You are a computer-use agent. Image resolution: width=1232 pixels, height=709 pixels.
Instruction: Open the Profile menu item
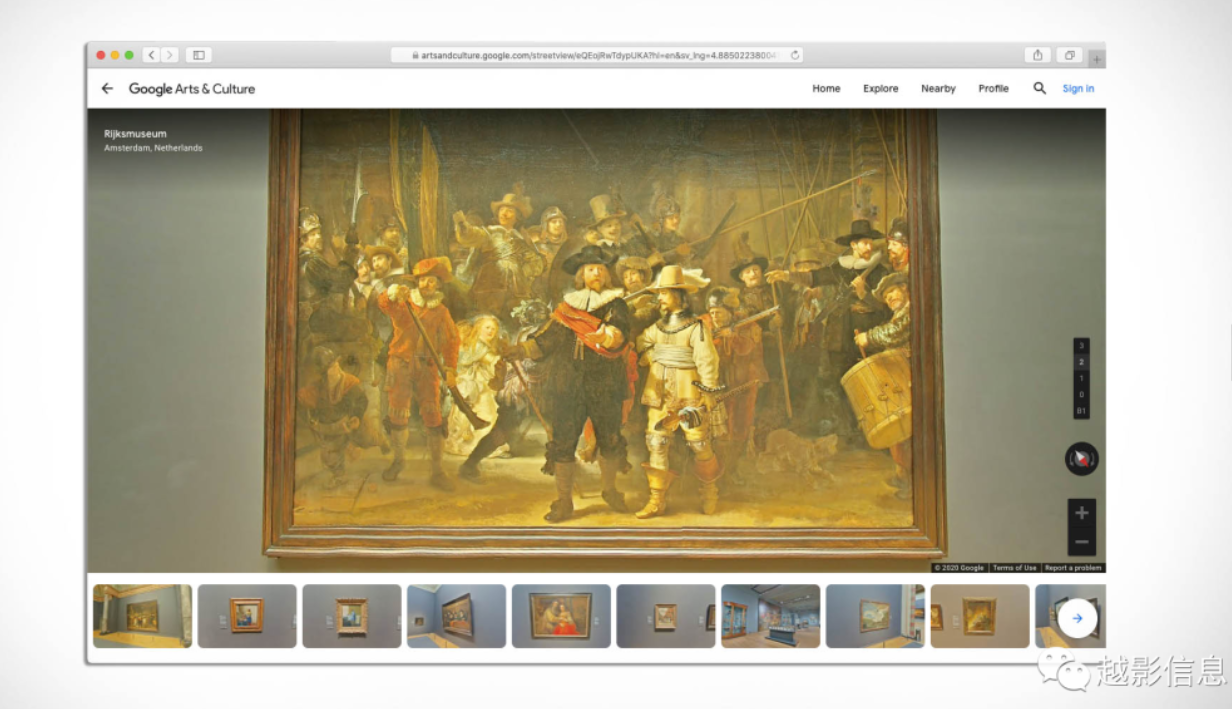[993, 88]
